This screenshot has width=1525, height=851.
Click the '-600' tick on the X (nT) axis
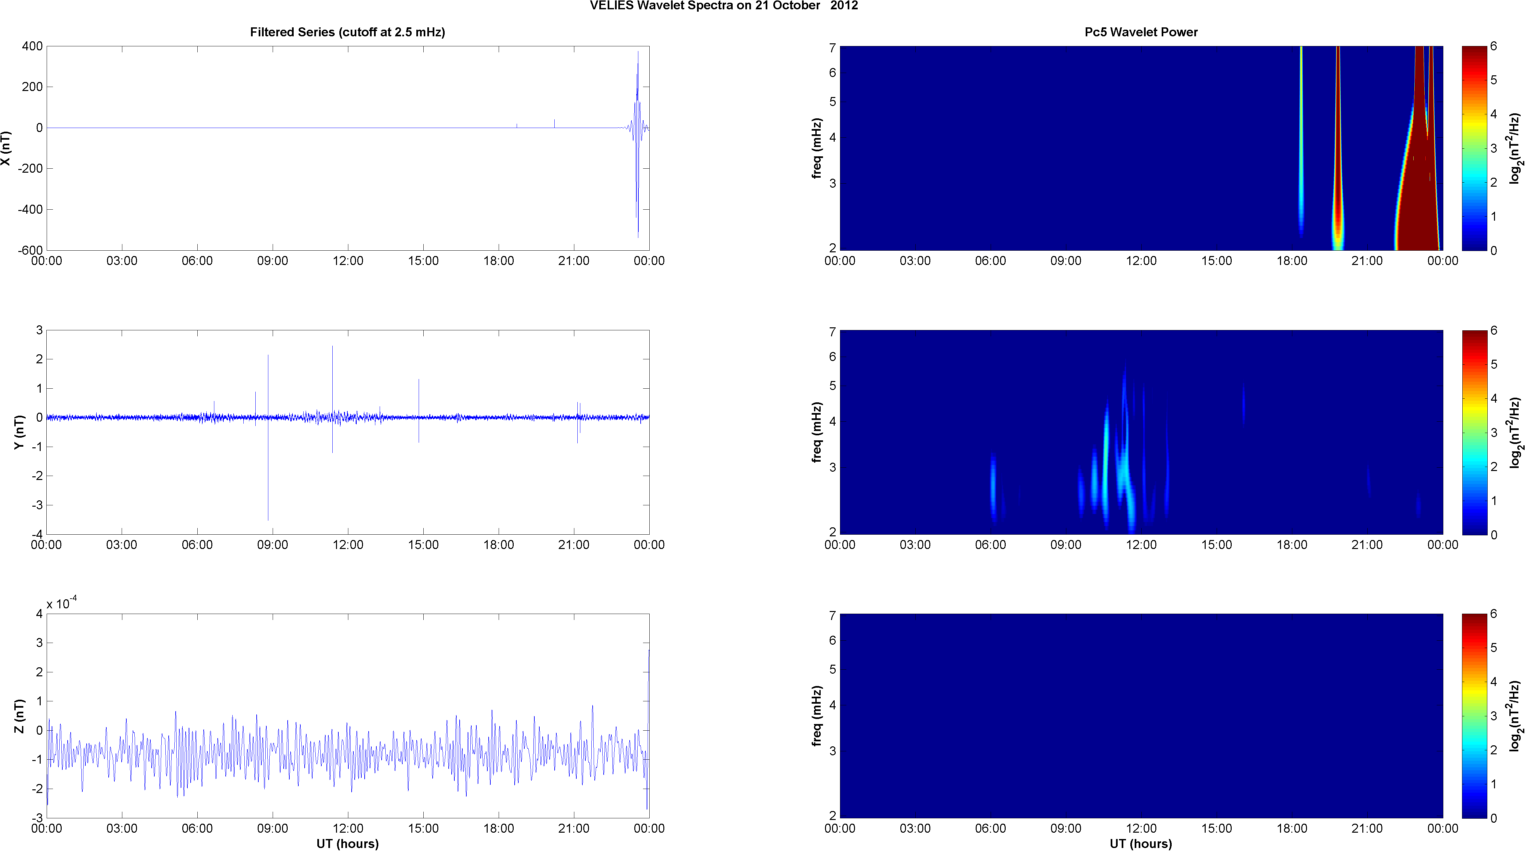pyautogui.click(x=29, y=250)
